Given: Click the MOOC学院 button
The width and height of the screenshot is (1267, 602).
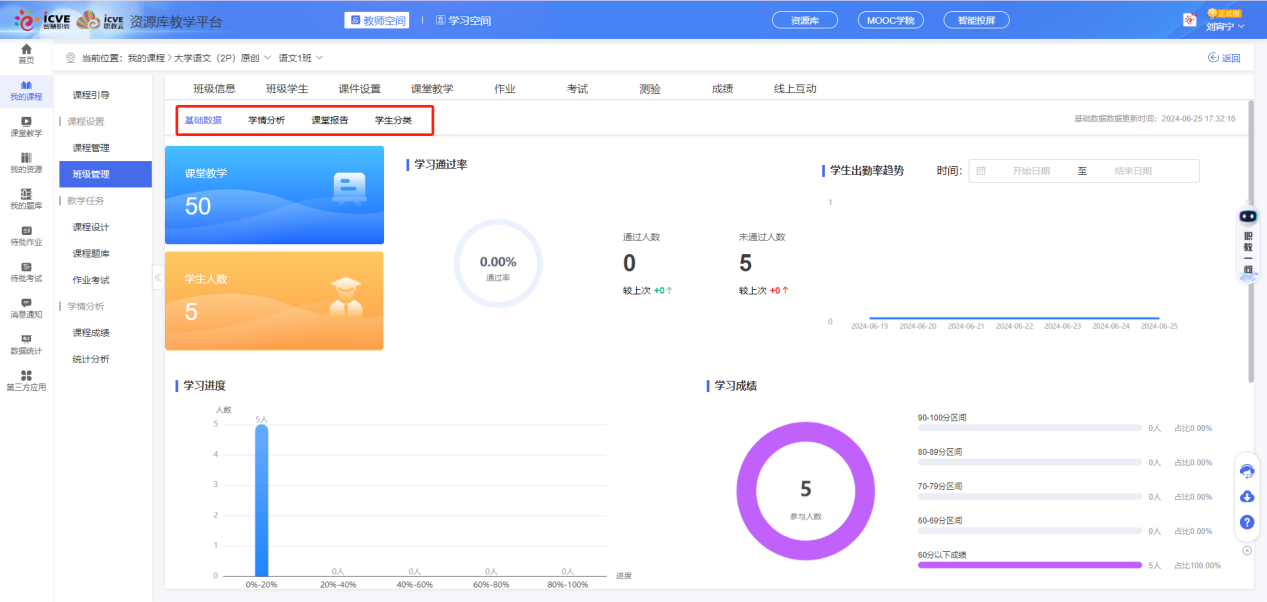Looking at the screenshot, I should point(891,20).
